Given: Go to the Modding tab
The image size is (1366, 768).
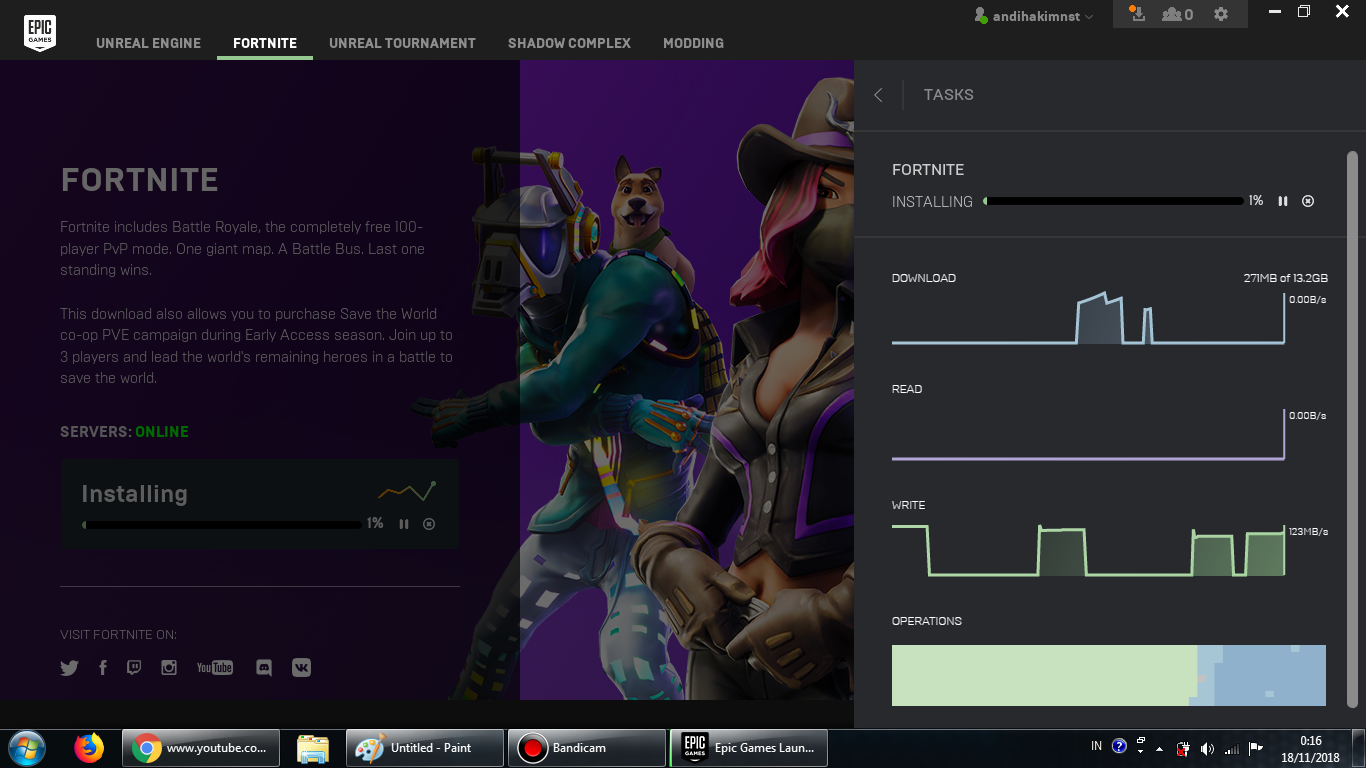Looking at the screenshot, I should point(693,43).
